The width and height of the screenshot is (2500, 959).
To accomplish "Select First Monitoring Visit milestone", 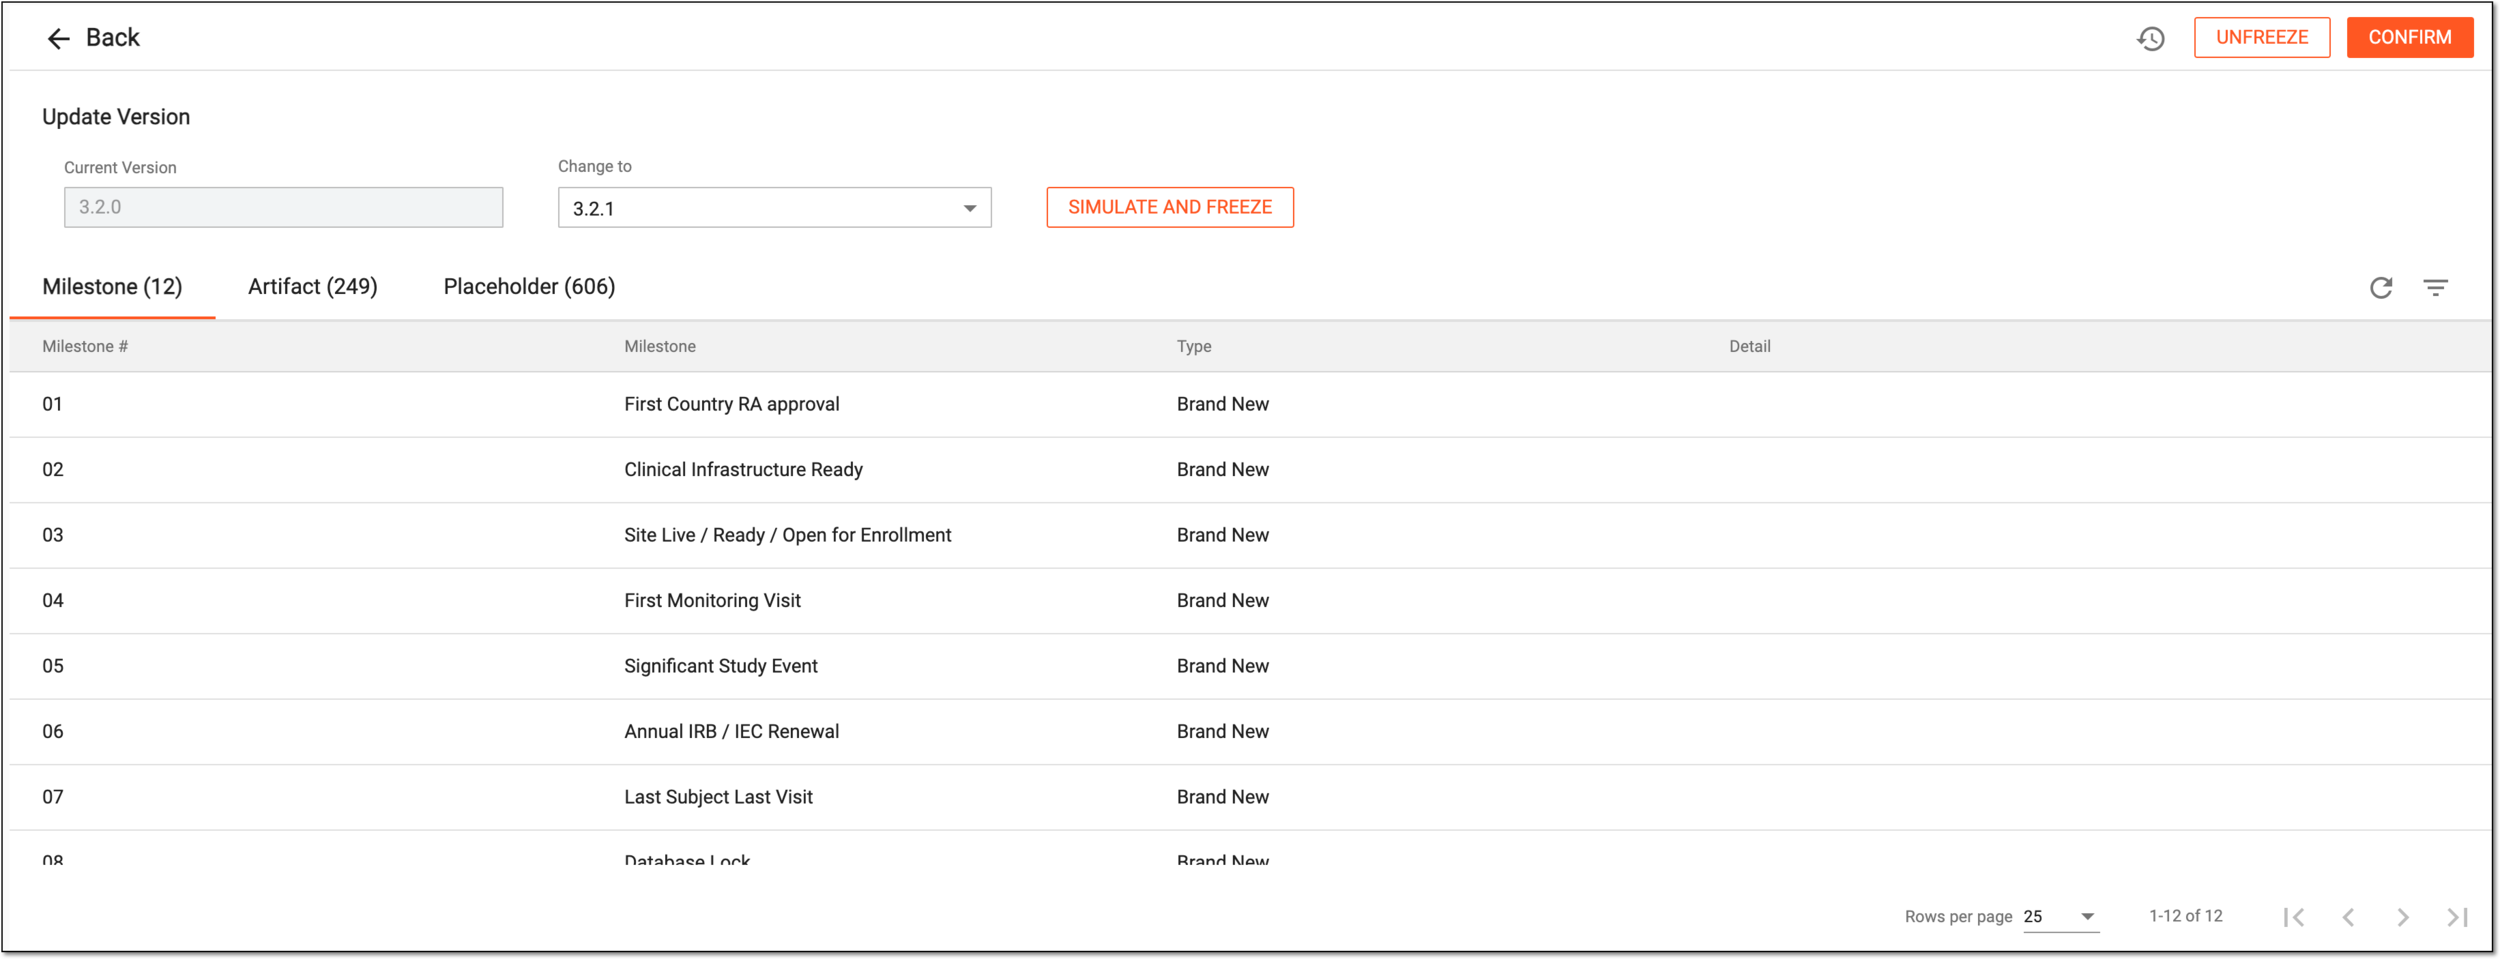I will point(712,601).
